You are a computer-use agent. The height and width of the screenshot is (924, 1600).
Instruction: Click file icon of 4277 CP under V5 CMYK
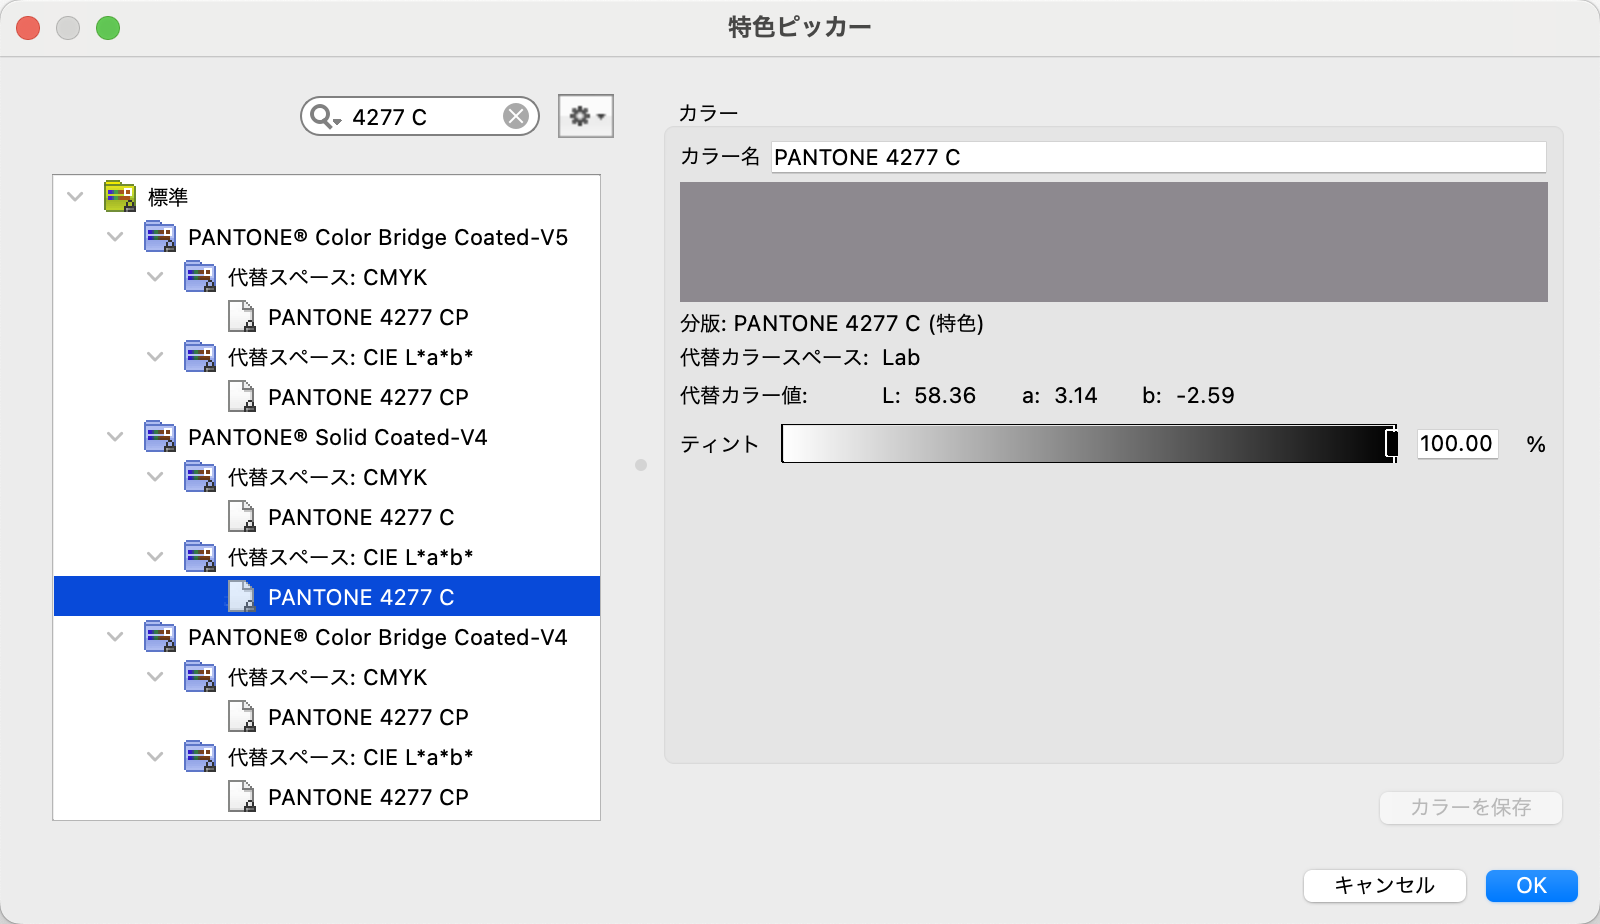coord(241,316)
